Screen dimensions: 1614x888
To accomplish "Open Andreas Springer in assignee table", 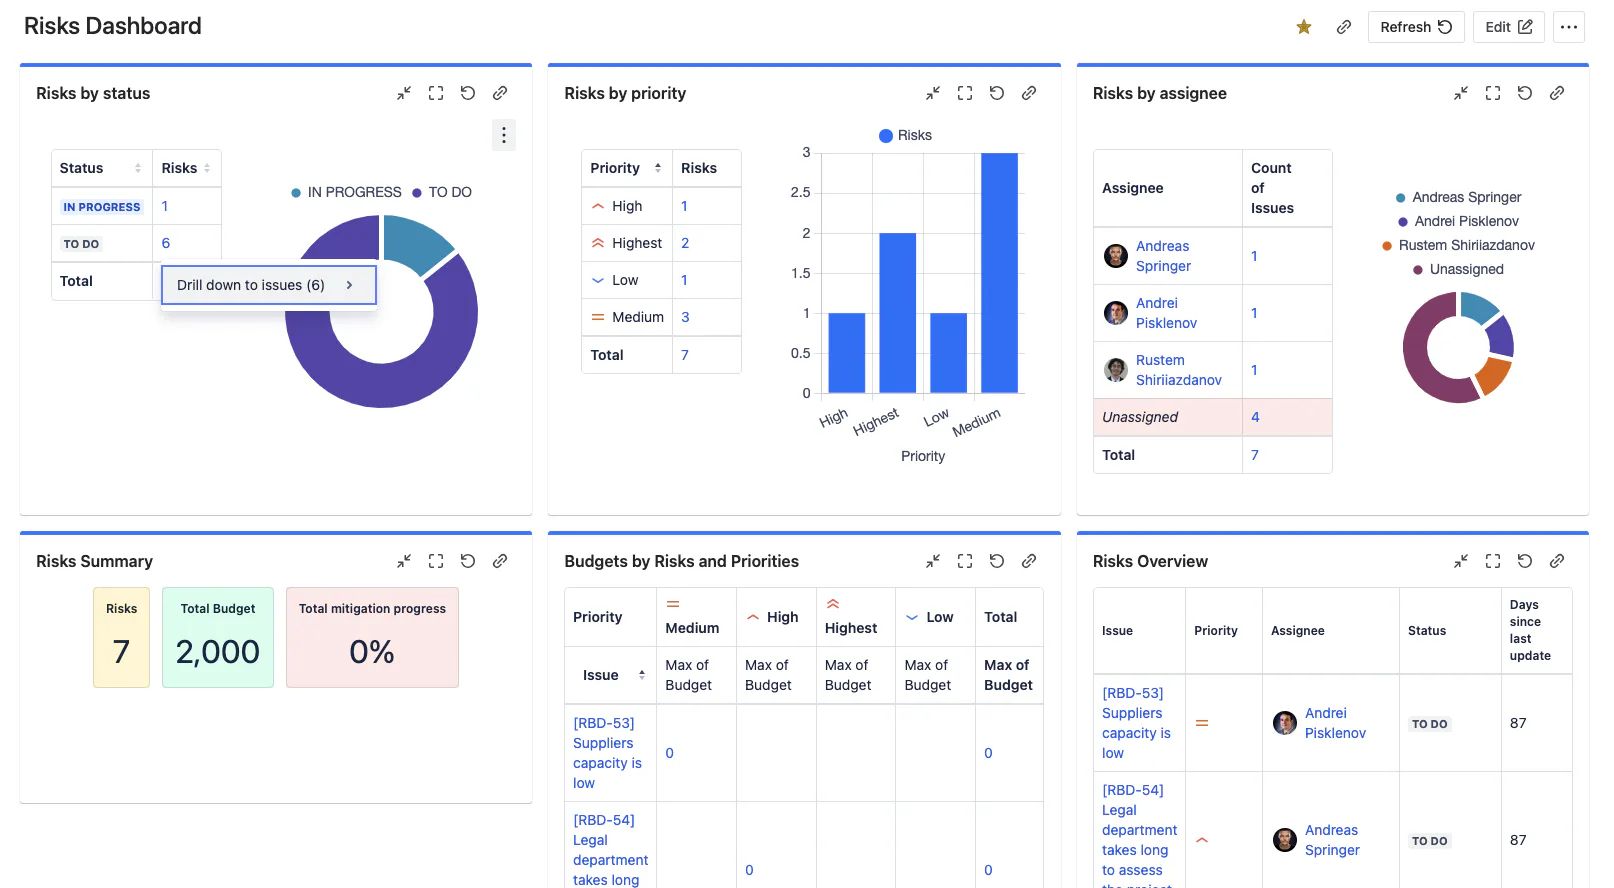I will (x=1163, y=256).
